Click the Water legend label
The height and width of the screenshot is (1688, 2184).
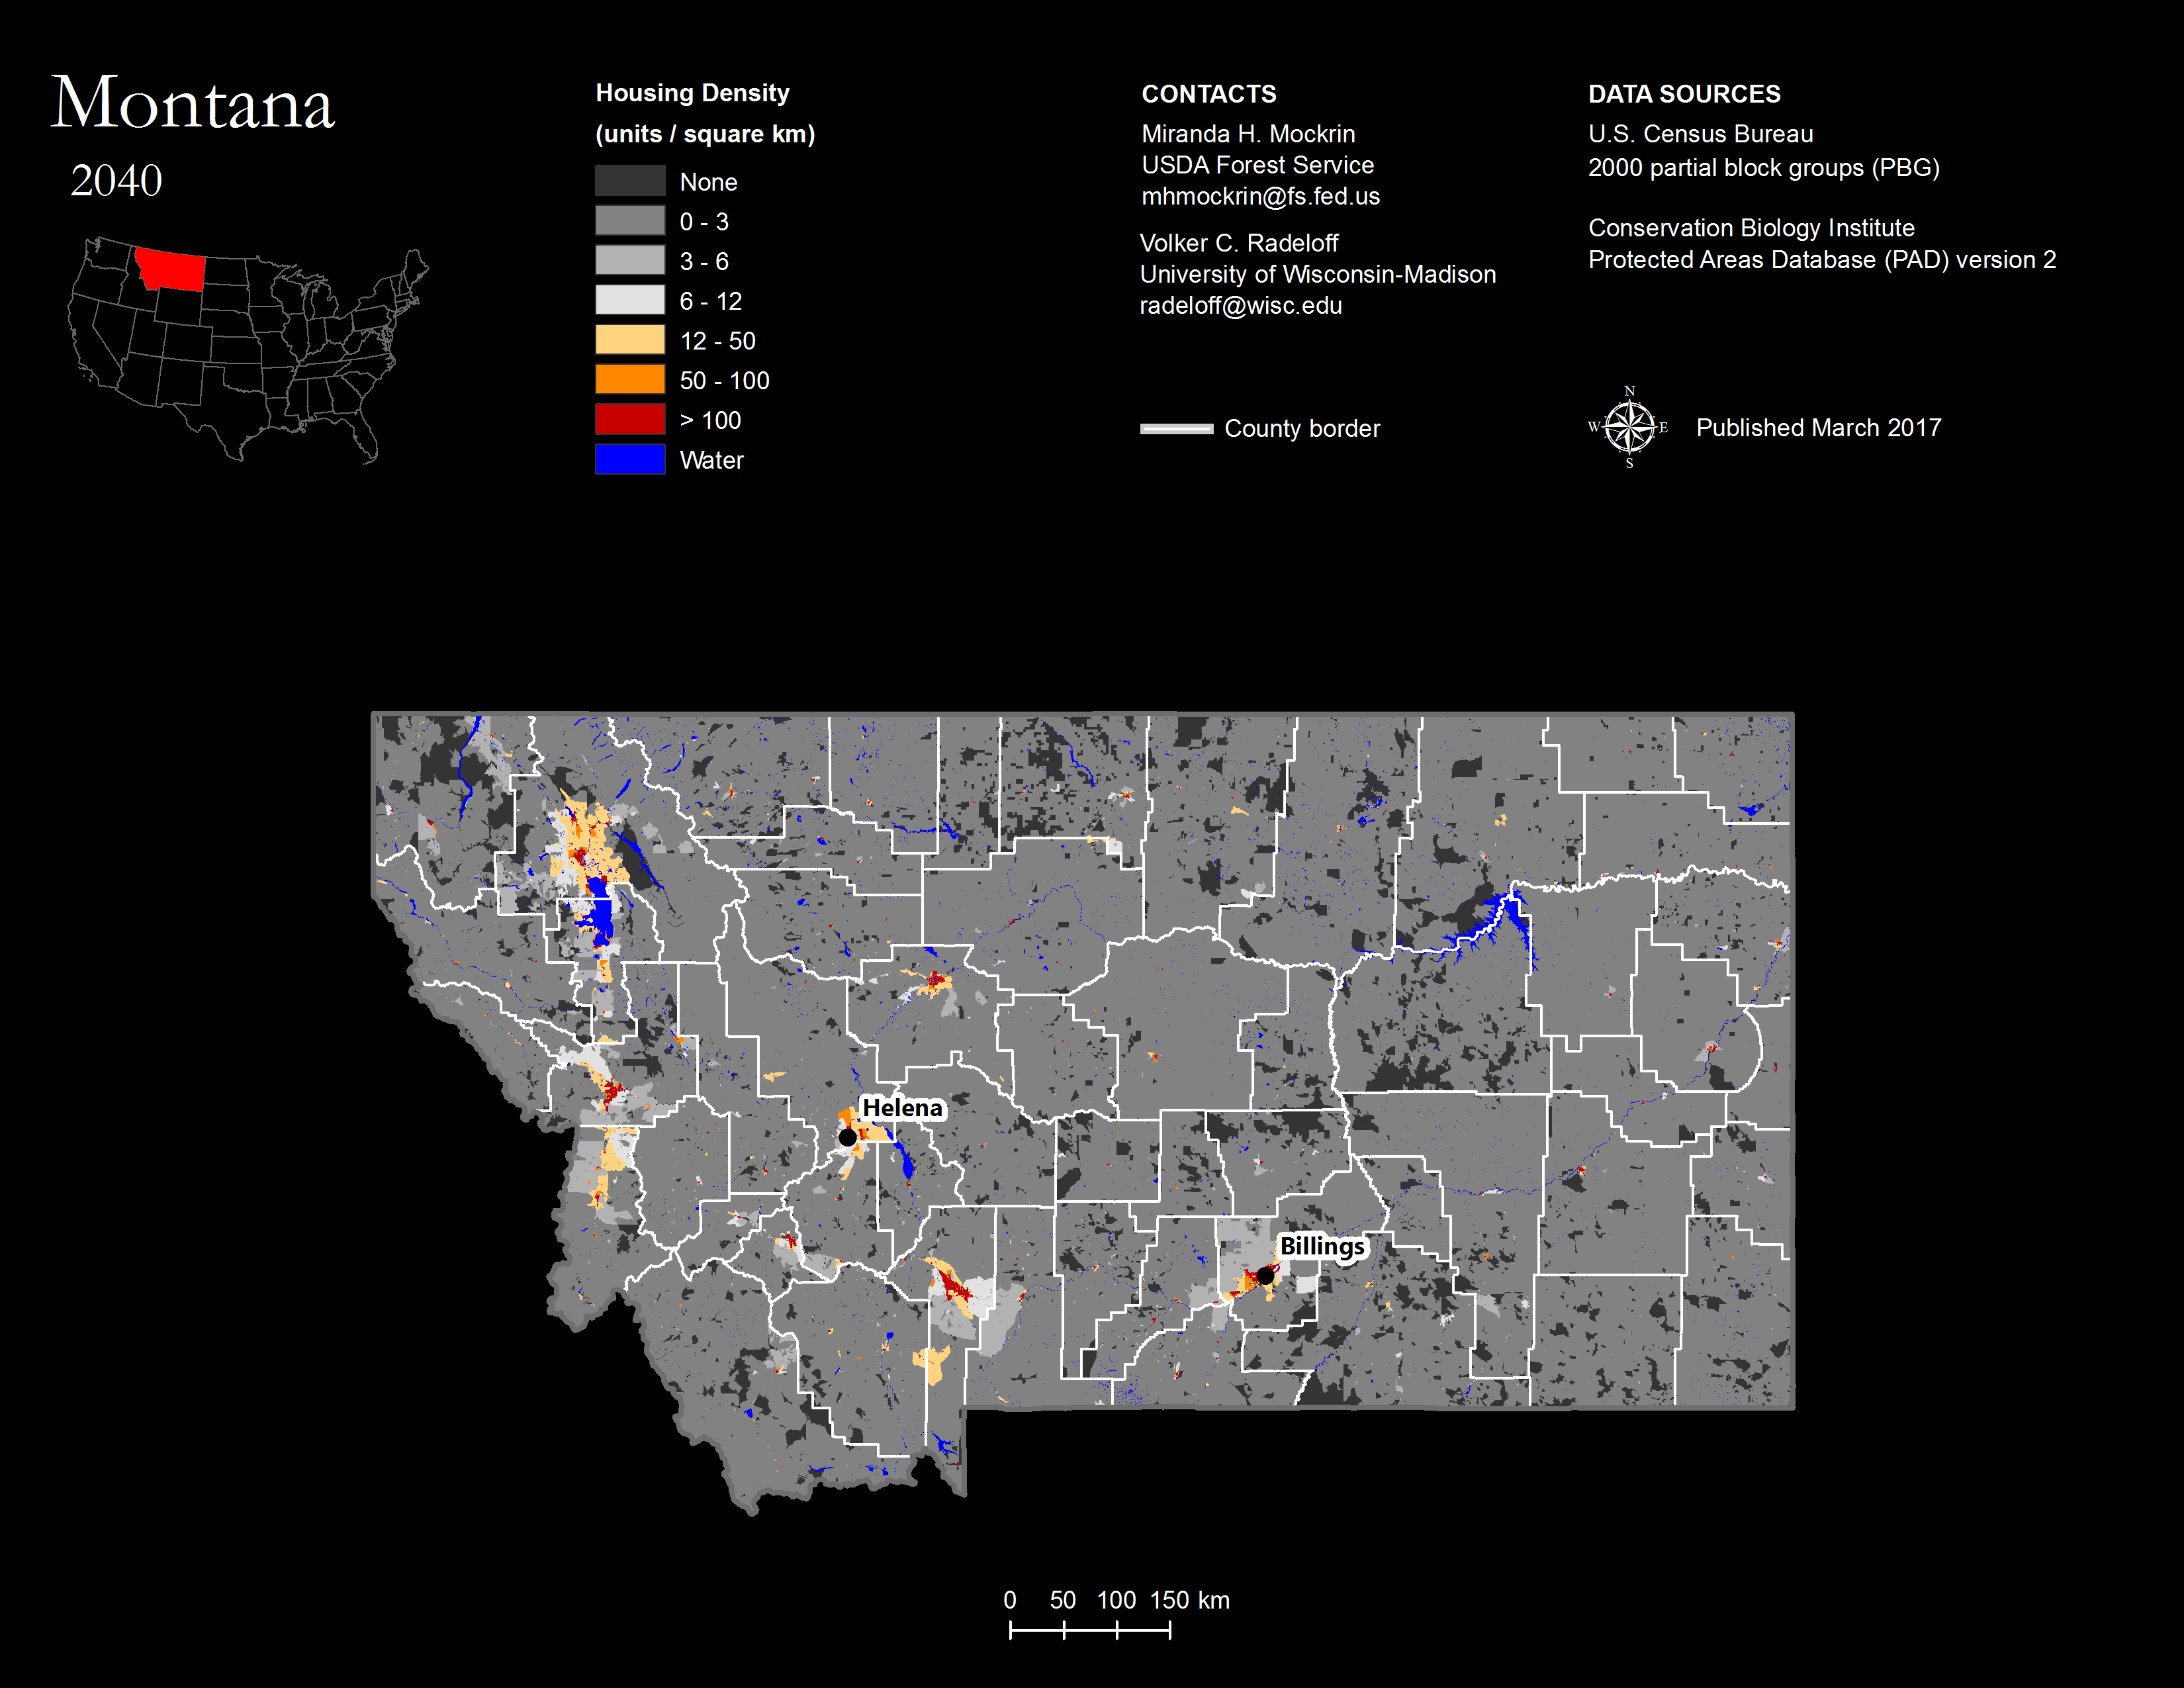click(711, 460)
